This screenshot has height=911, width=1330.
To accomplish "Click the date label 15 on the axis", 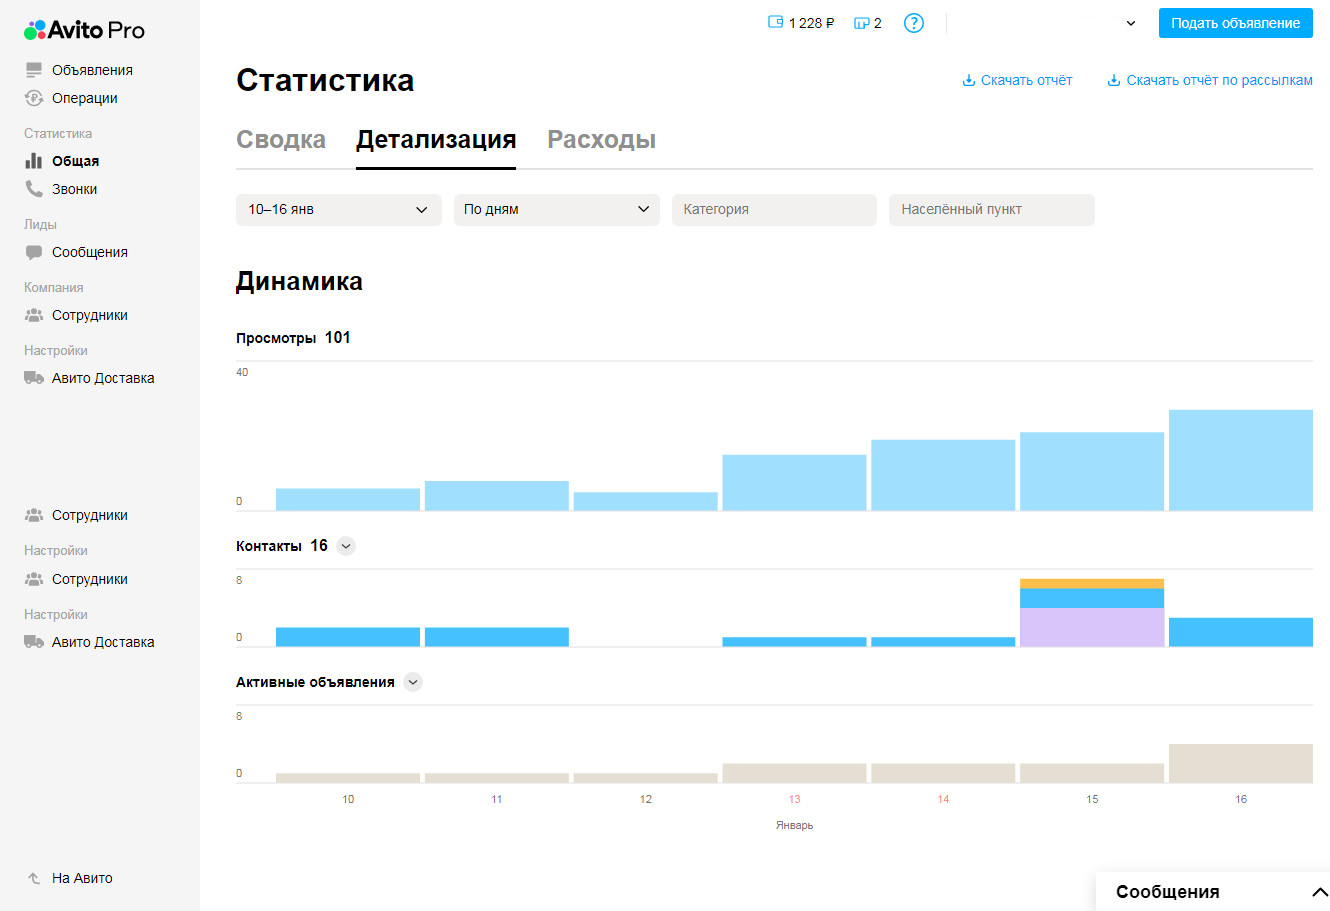I will tap(1092, 799).
